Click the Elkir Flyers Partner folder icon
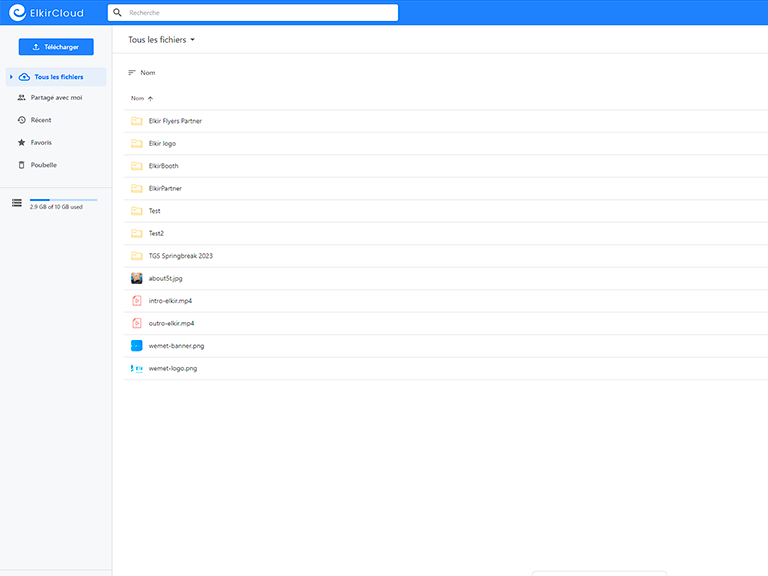 pos(137,121)
